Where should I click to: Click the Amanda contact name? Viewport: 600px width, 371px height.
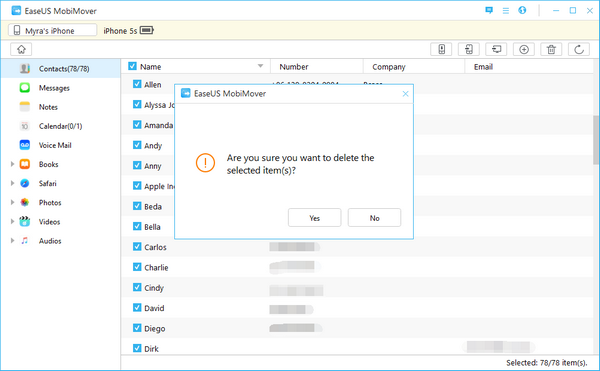(x=158, y=125)
